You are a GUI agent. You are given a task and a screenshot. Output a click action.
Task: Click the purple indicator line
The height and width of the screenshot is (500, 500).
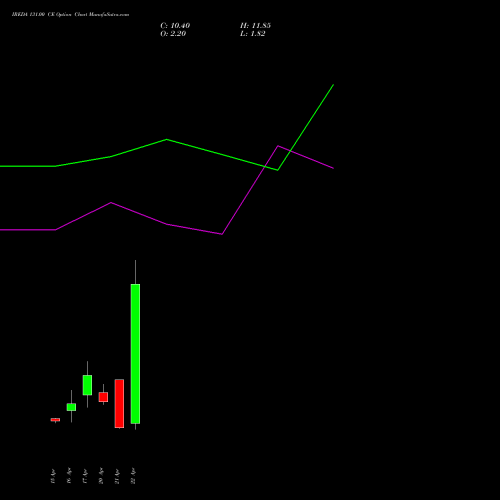pos(167,224)
